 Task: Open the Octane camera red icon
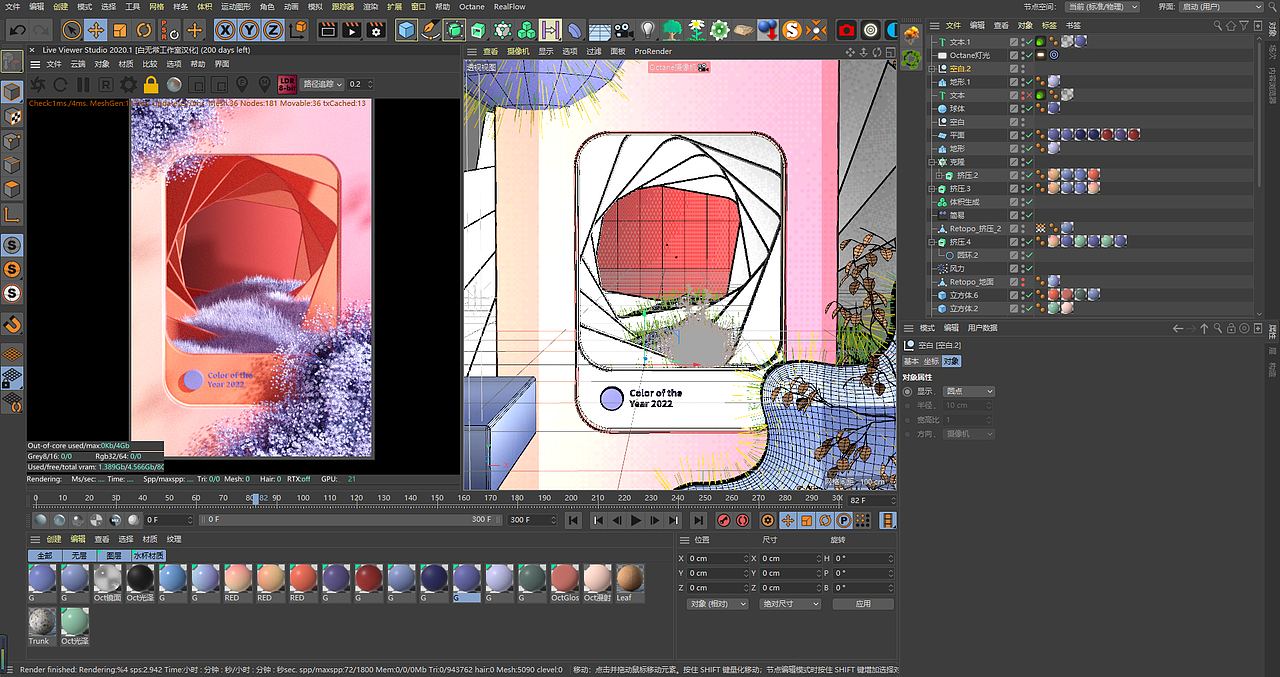coord(847,30)
